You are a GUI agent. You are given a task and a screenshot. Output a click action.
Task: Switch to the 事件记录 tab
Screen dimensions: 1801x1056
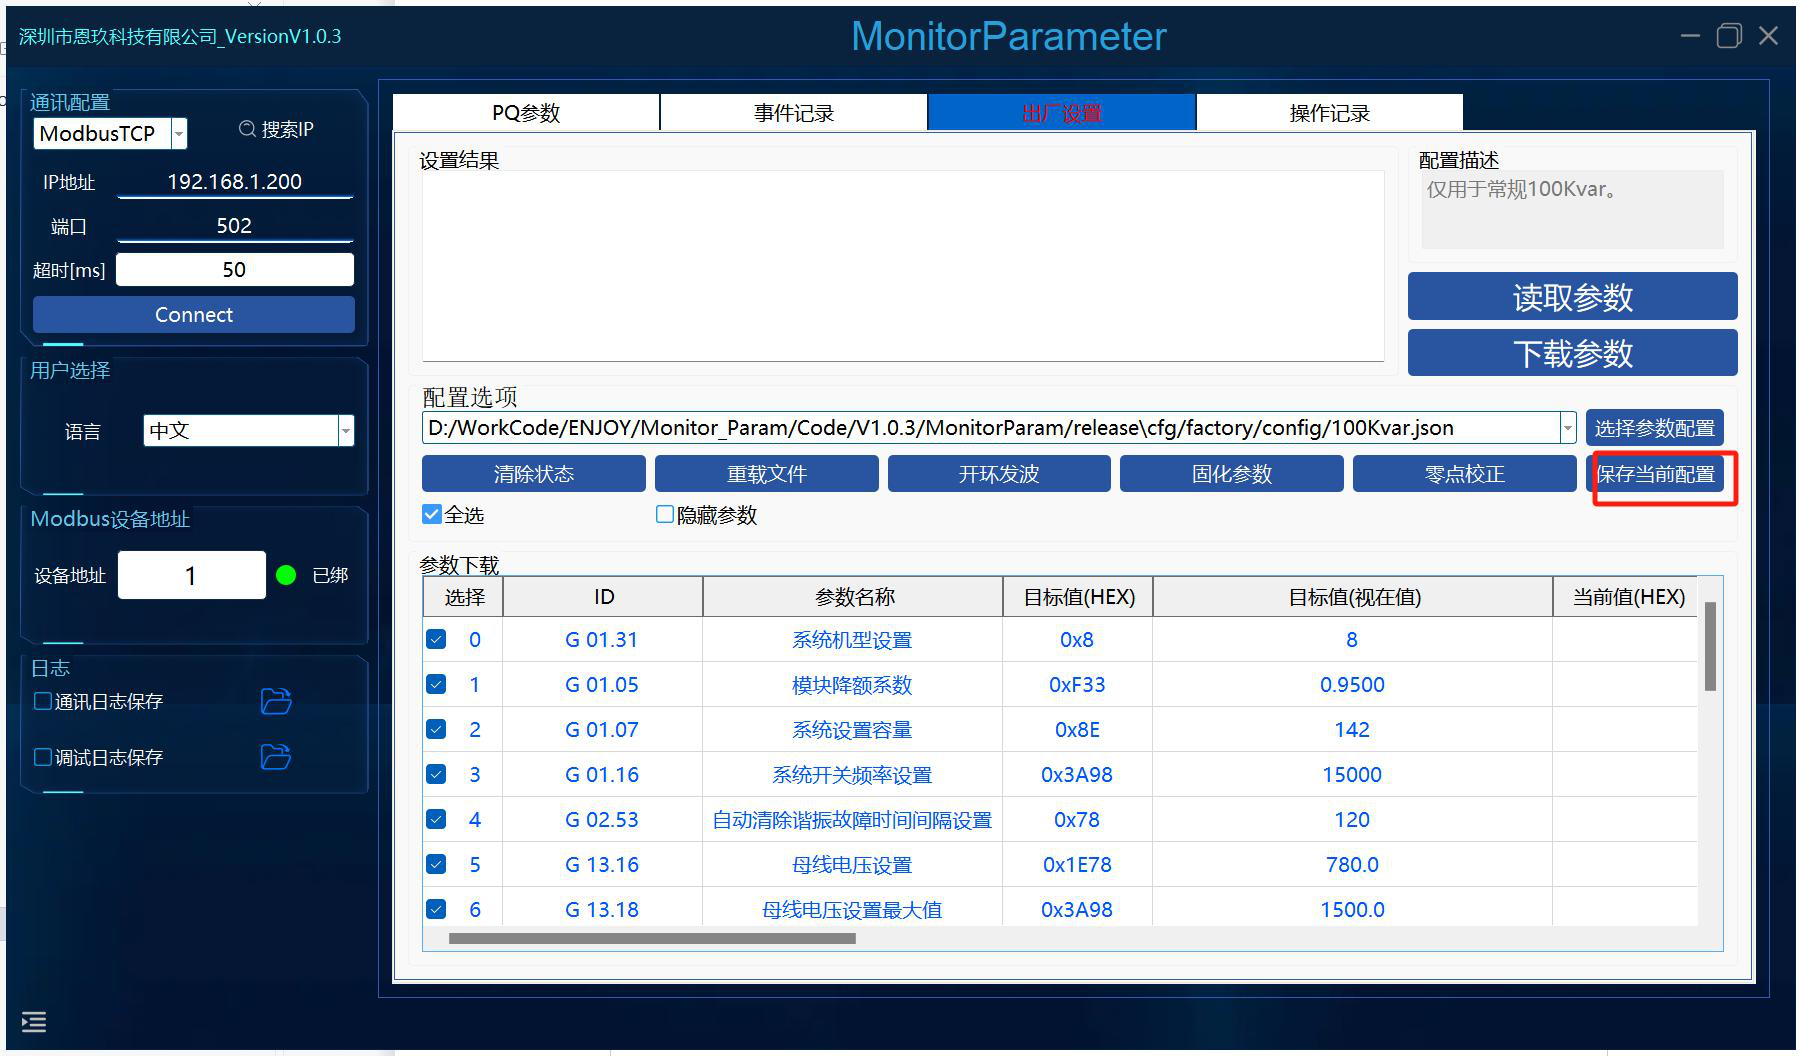[794, 113]
